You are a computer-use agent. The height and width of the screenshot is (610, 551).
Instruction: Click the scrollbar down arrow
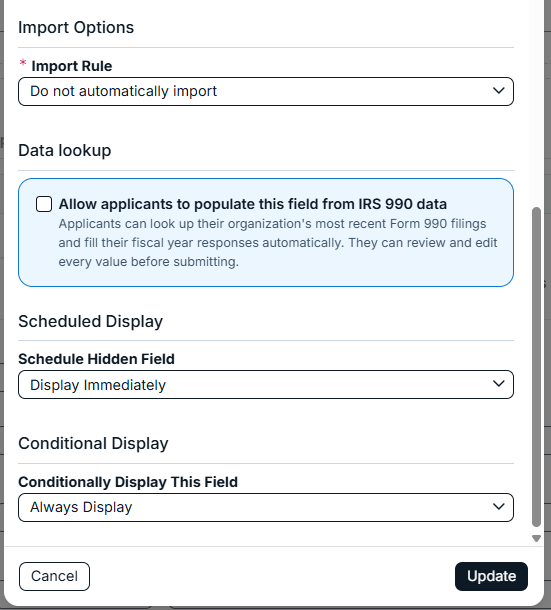point(537,538)
